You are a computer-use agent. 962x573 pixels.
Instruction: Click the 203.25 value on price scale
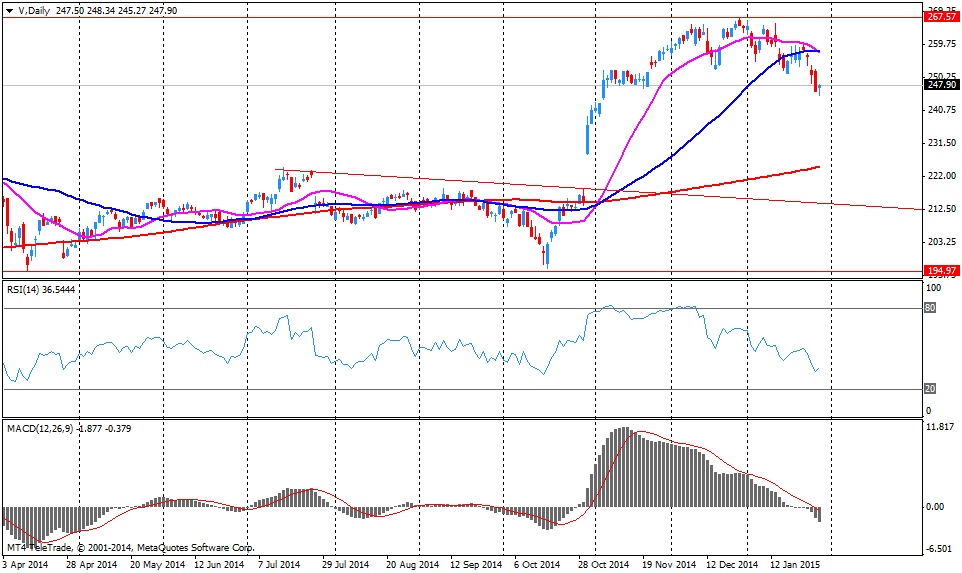coord(942,242)
